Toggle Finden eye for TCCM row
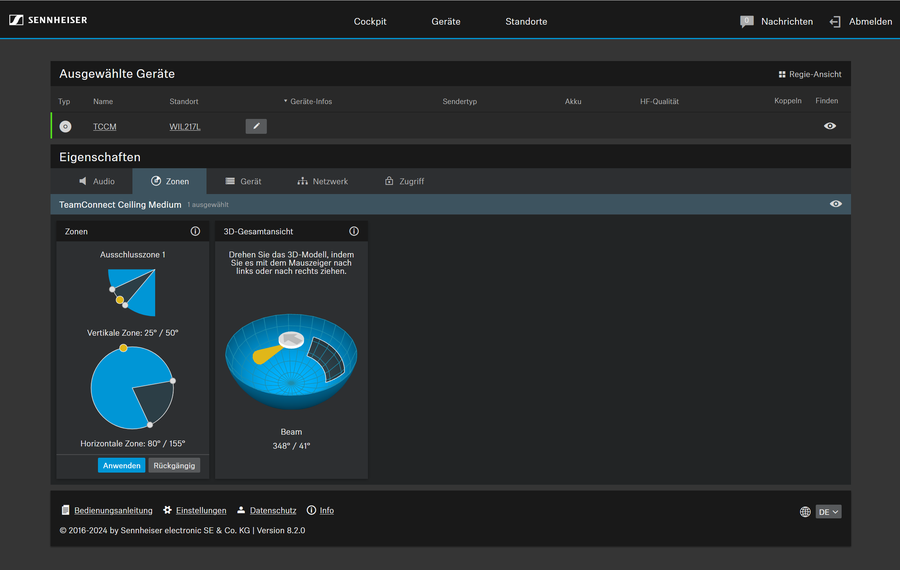 (x=829, y=126)
